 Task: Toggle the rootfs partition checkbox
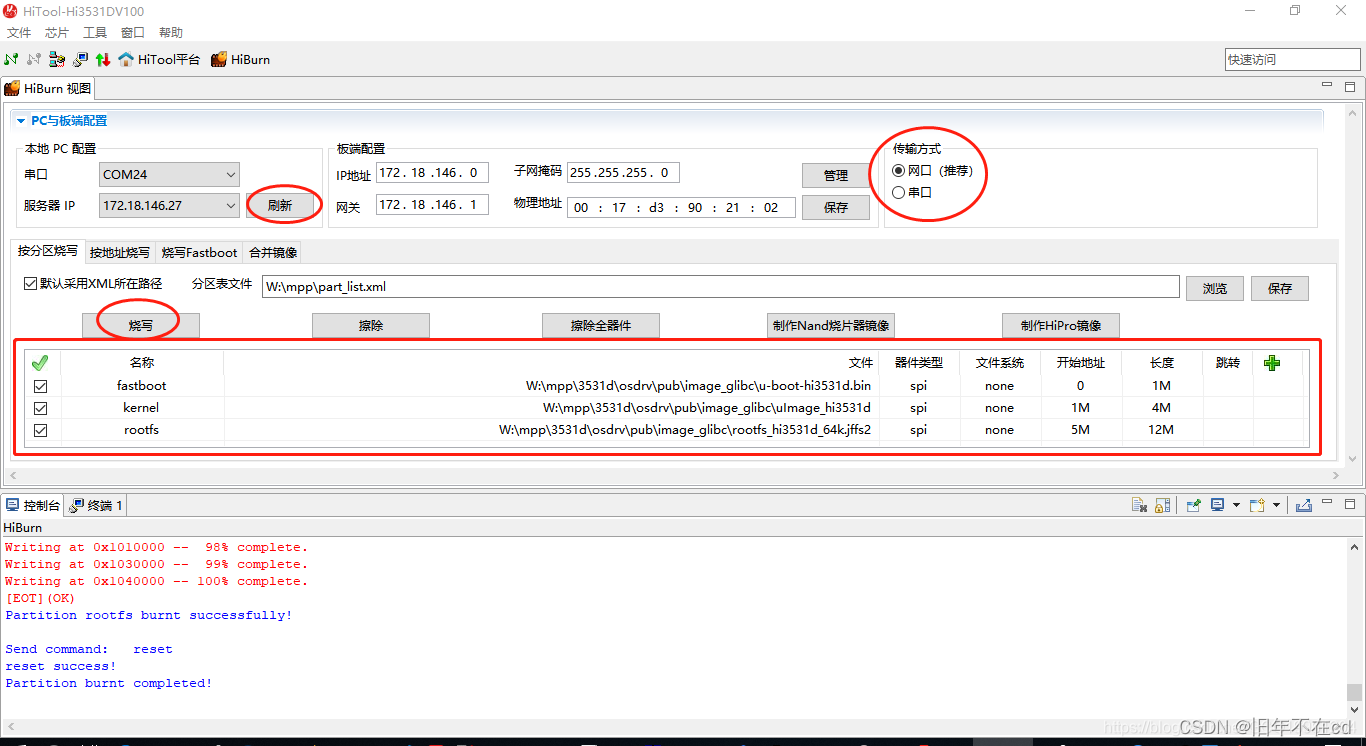point(41,430)
